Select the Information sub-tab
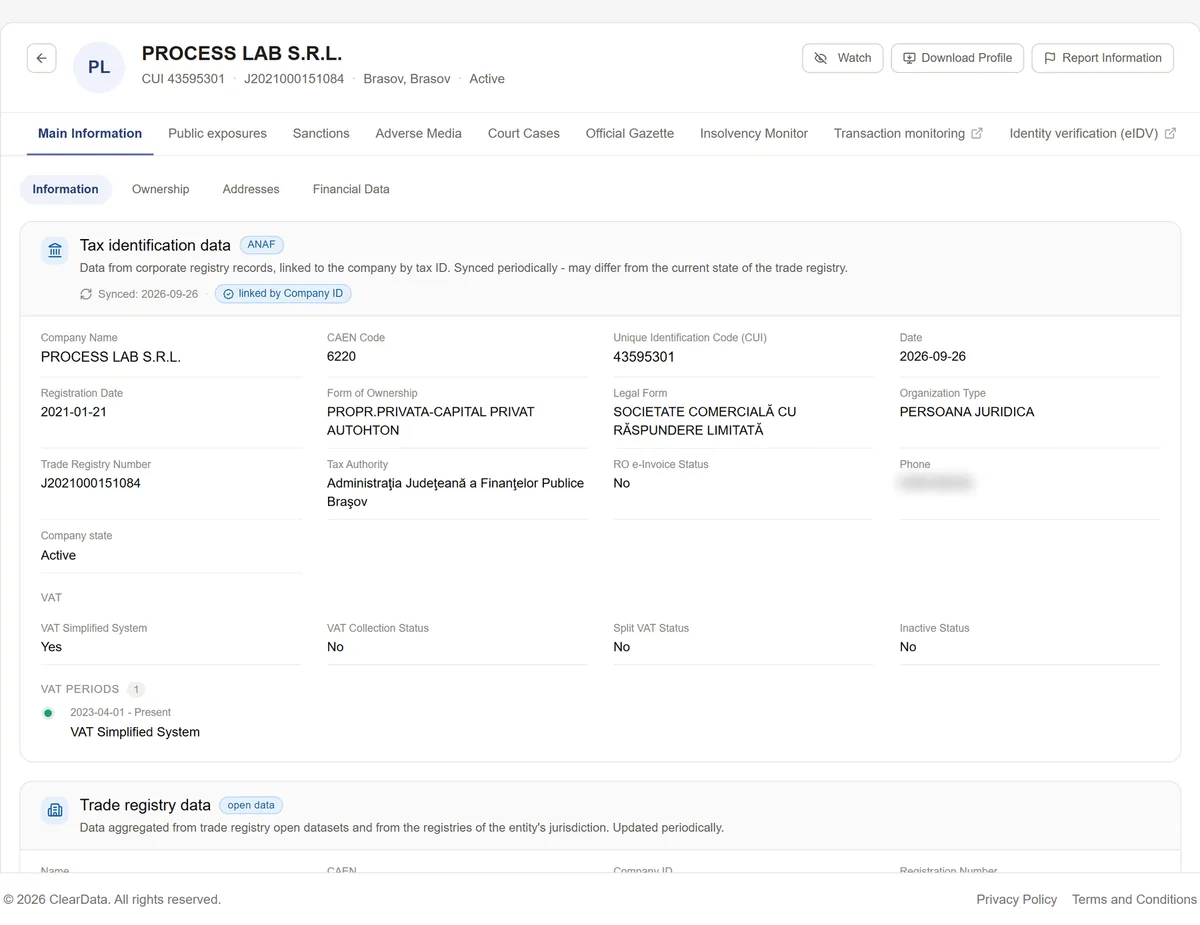Viewport: 1200px width, 925px height. [65, 189]
